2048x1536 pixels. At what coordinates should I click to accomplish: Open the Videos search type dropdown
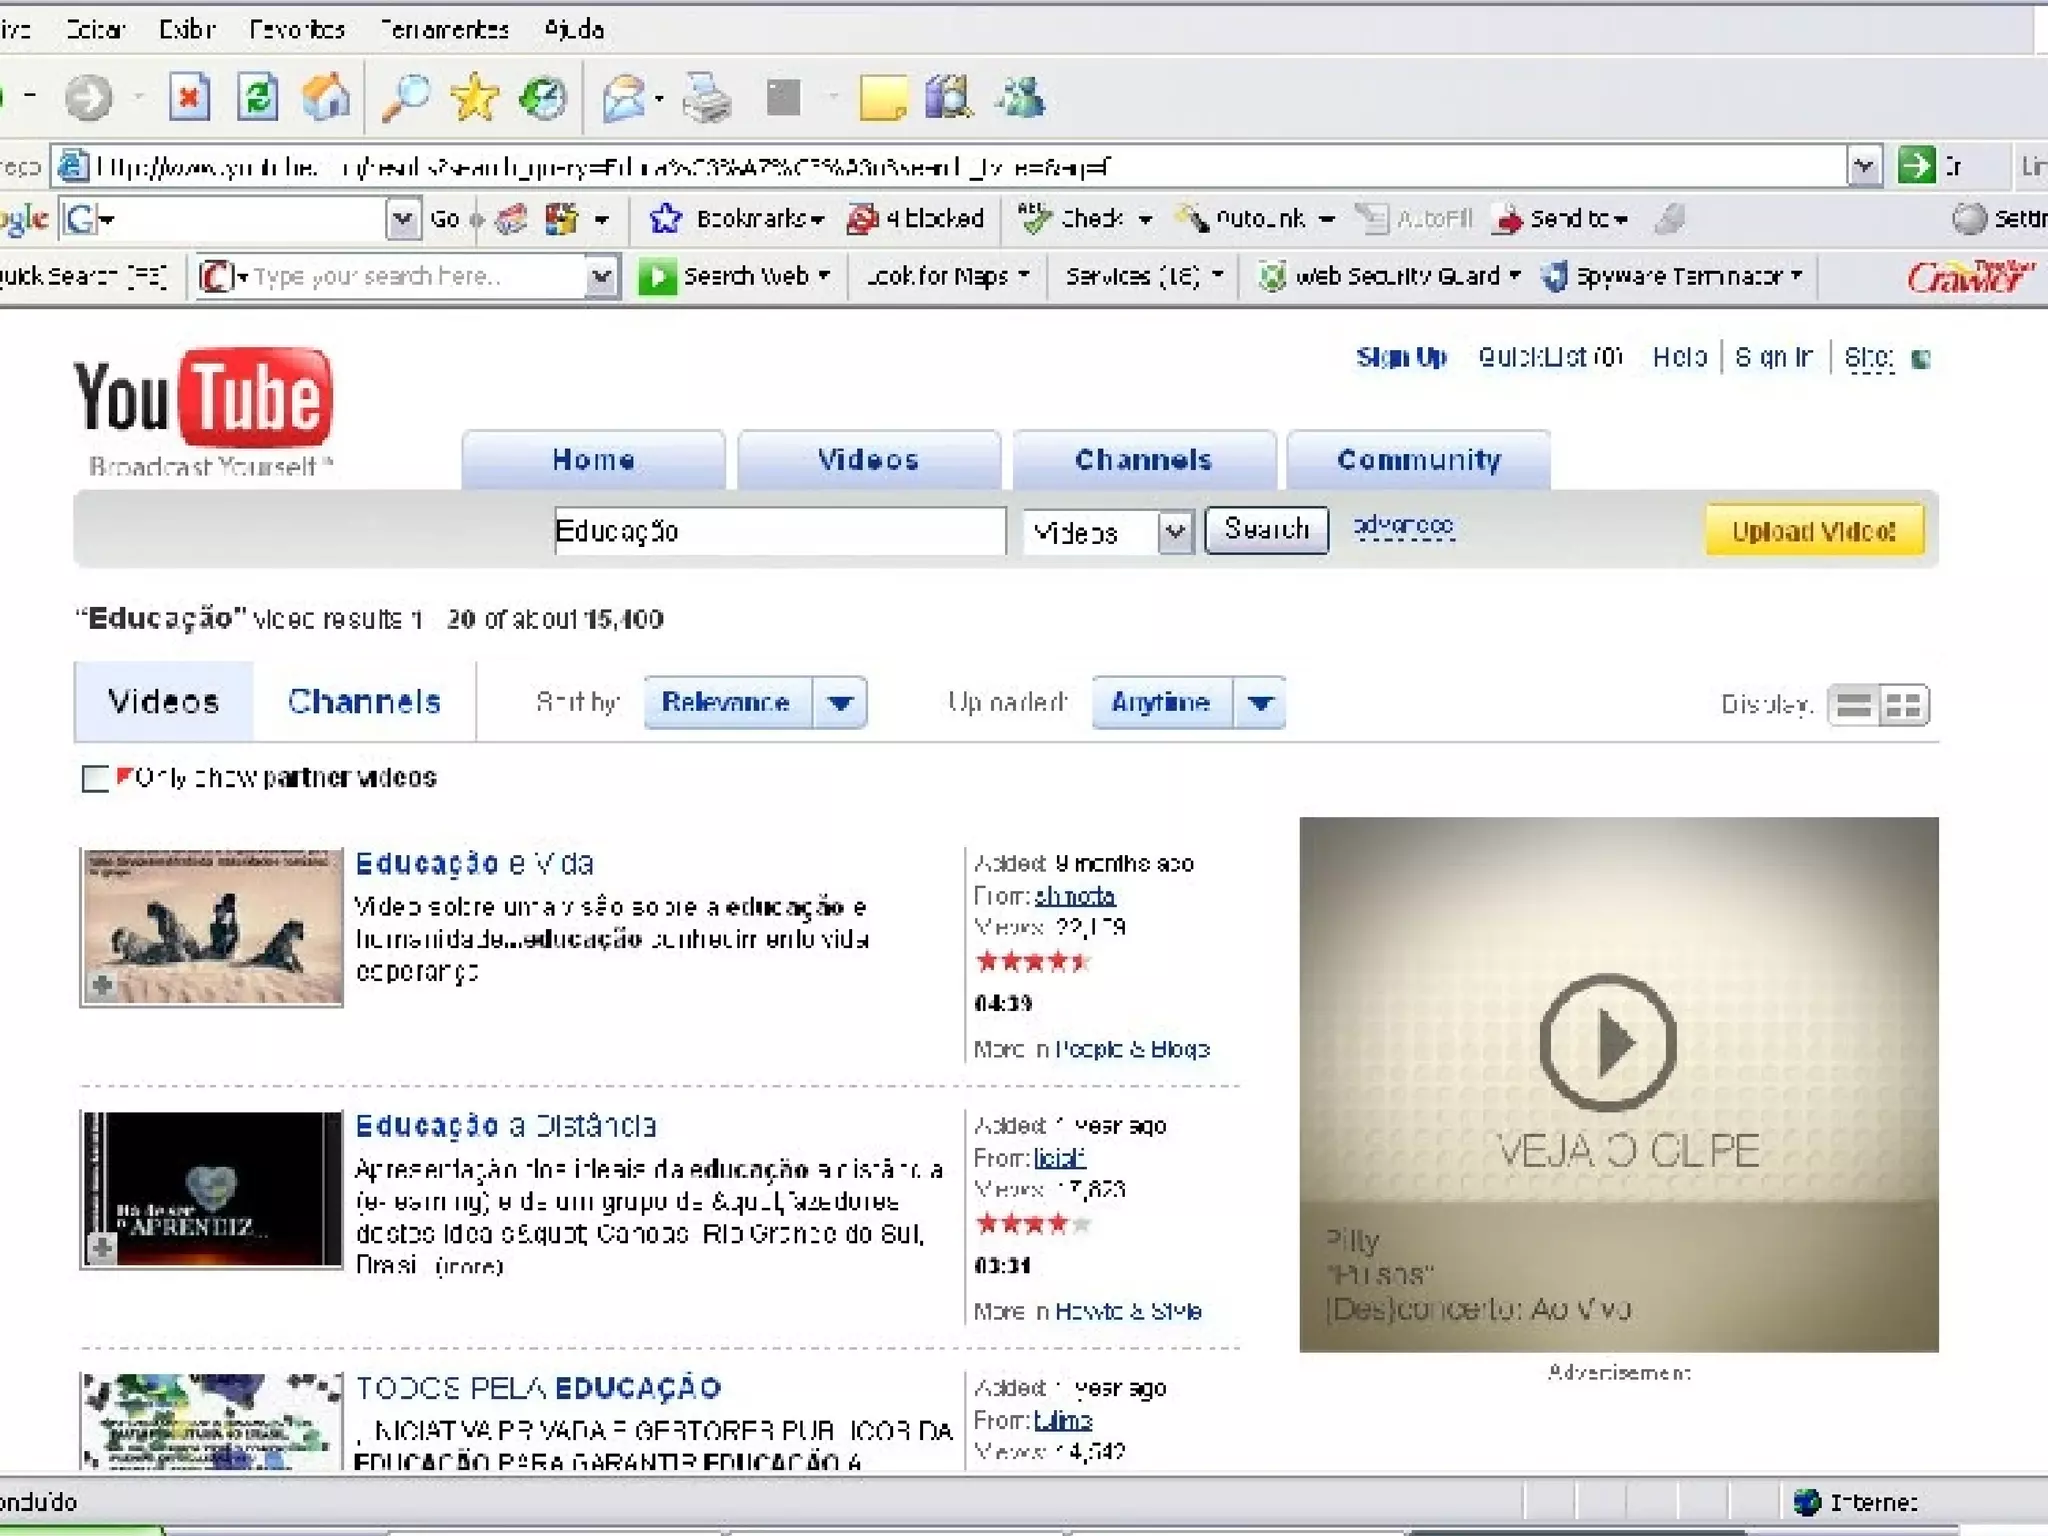tap(1176, 532)
